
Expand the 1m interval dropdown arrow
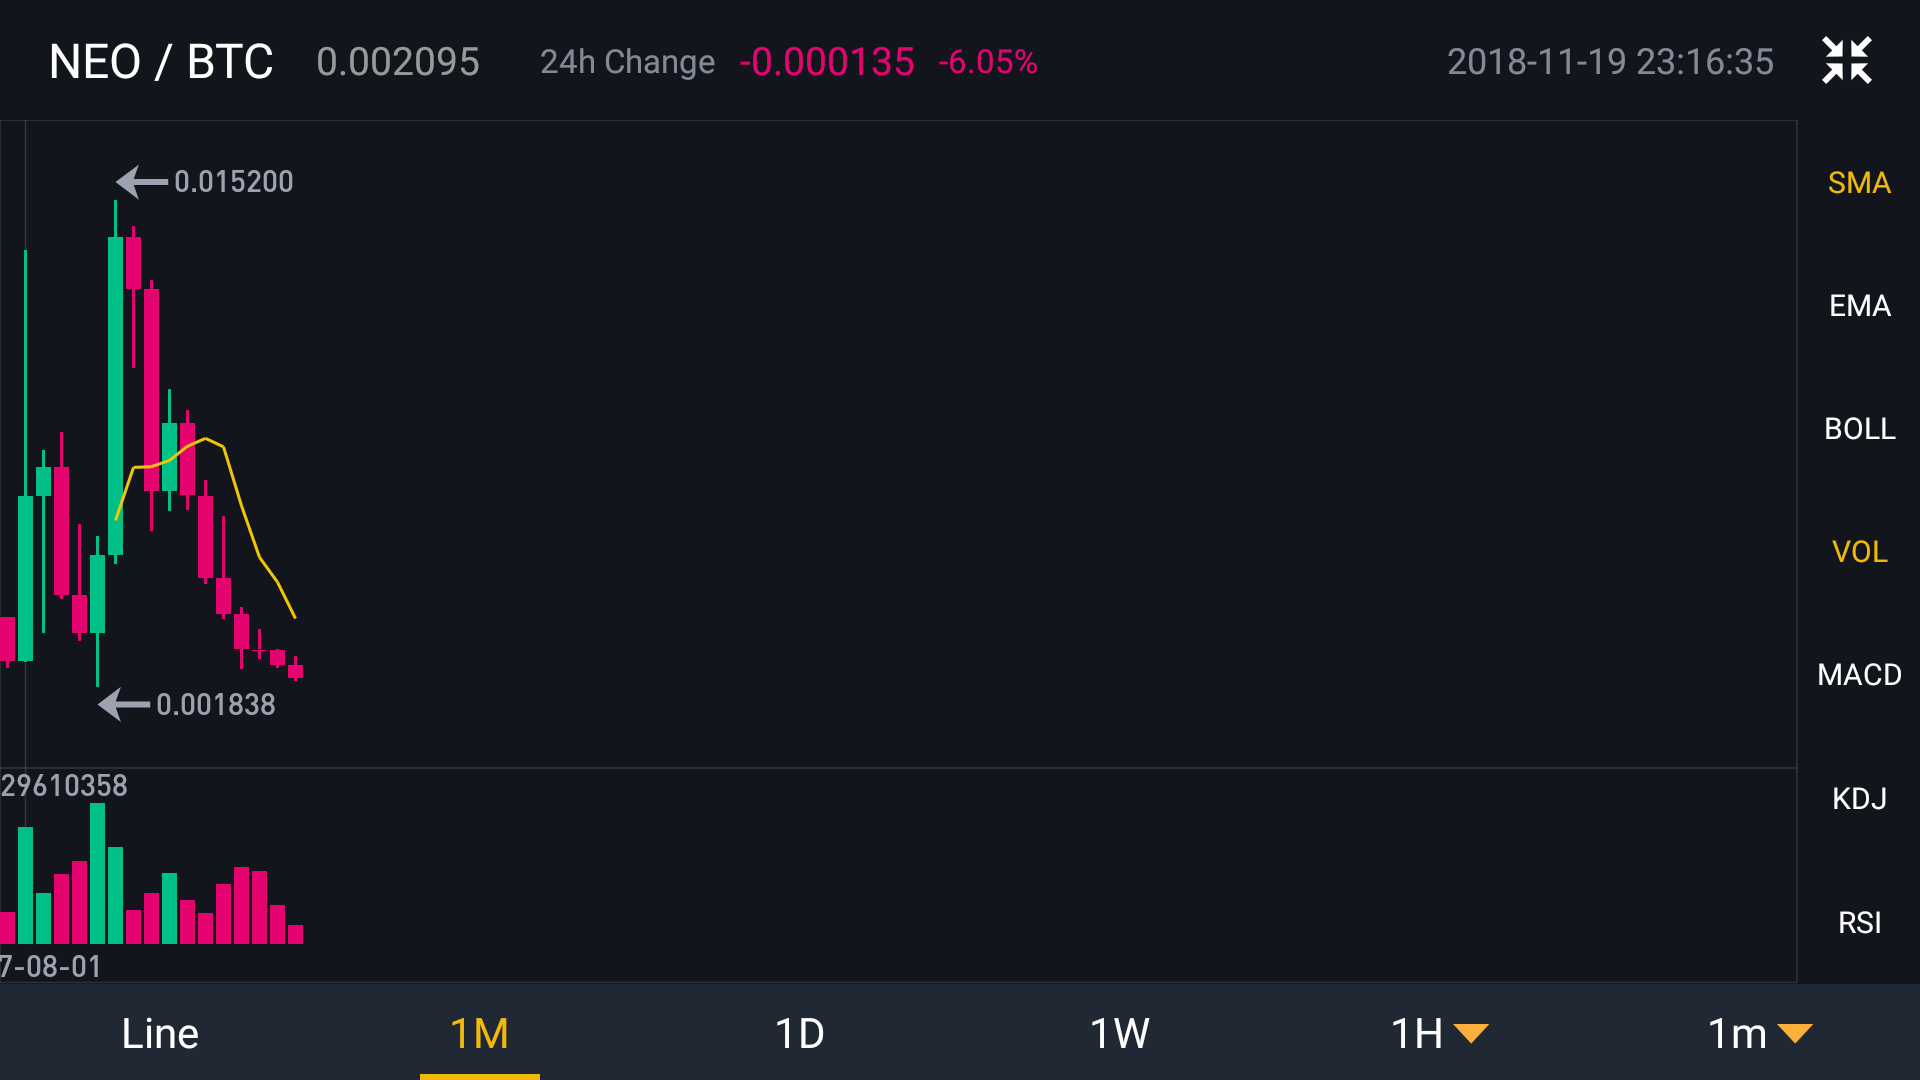click(x=1796, y=1034)
